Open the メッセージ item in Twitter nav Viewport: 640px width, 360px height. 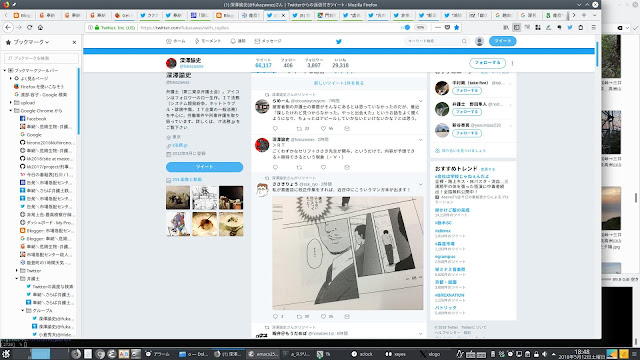[268, 41]
